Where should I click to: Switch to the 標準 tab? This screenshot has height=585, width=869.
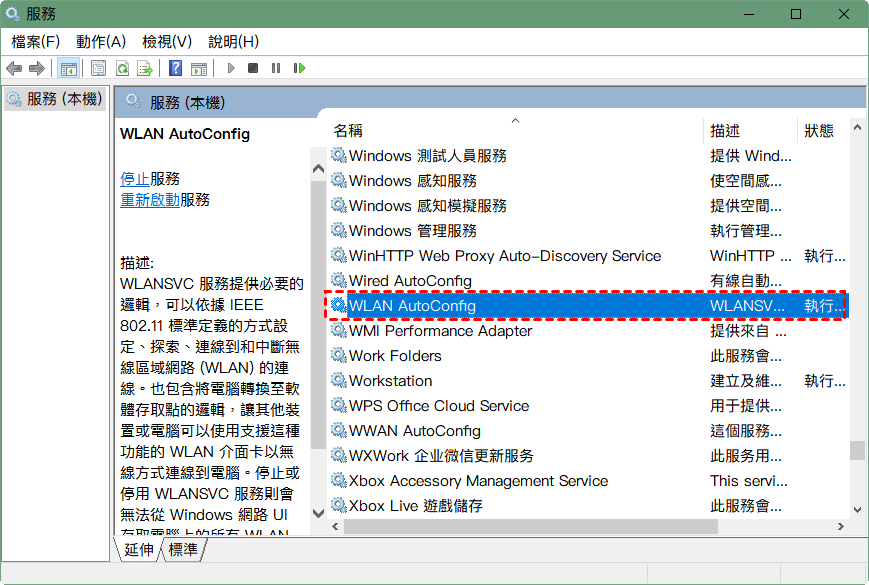click(x=183, y=550)
